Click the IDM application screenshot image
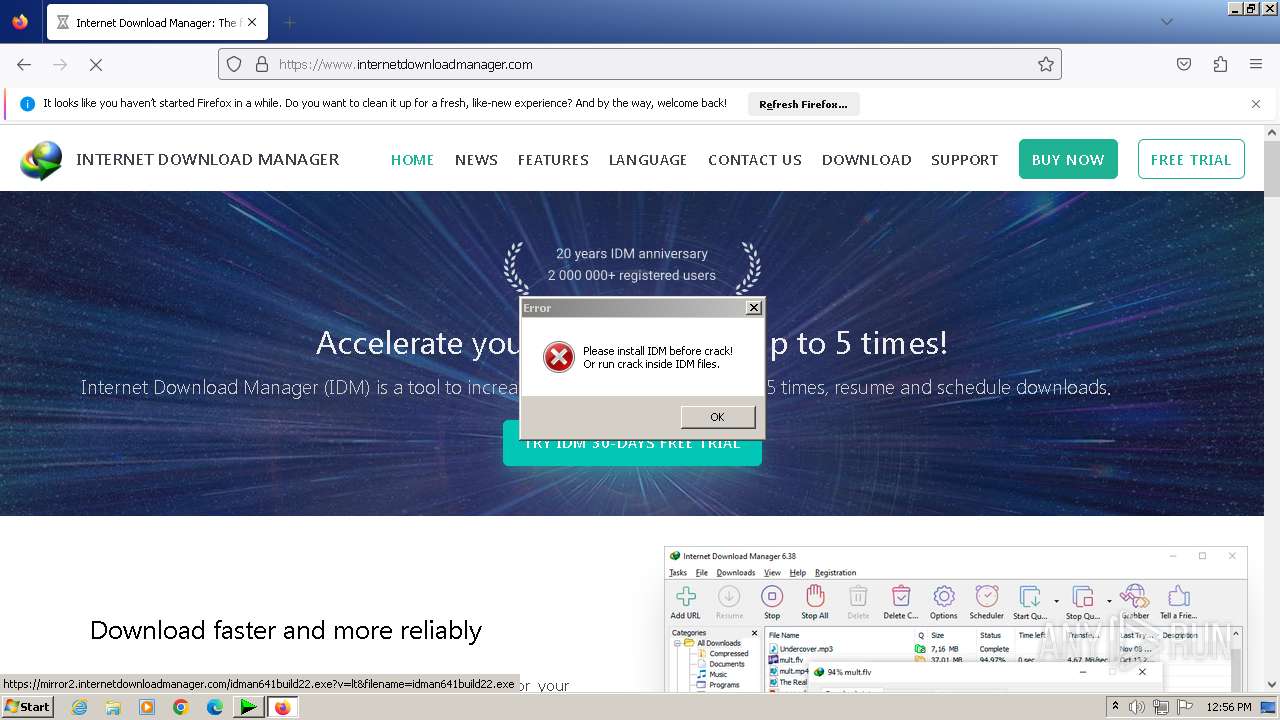Viewport: 1280px width, 720px height. click(956, 619)
